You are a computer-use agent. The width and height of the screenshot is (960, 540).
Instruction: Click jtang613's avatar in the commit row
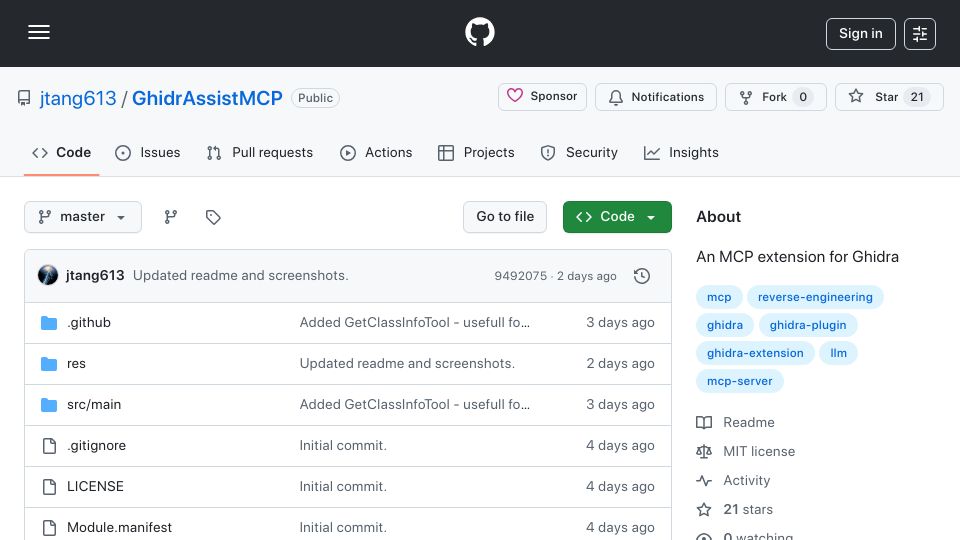[48, 276]
